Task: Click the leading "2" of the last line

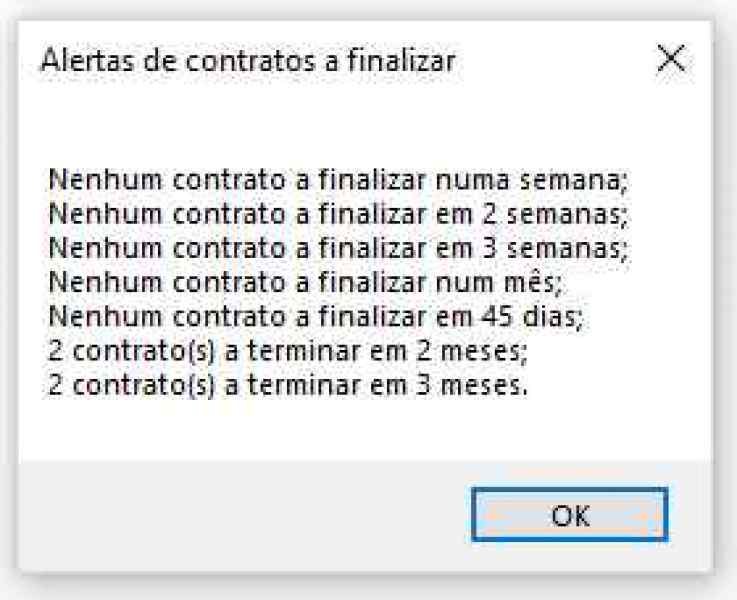Action: (55, 386)
